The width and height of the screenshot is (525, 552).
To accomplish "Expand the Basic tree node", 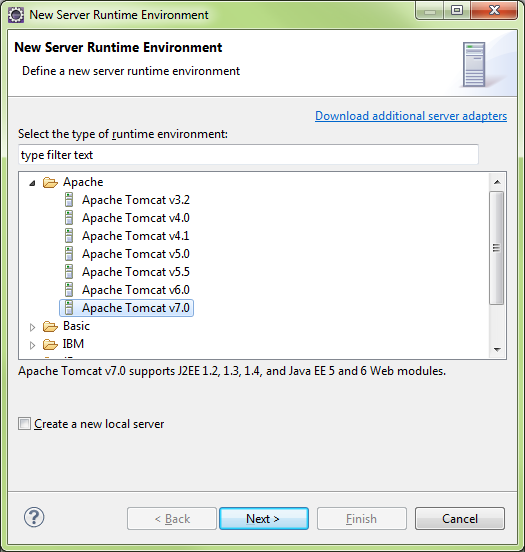I will (x=32, y=327).
